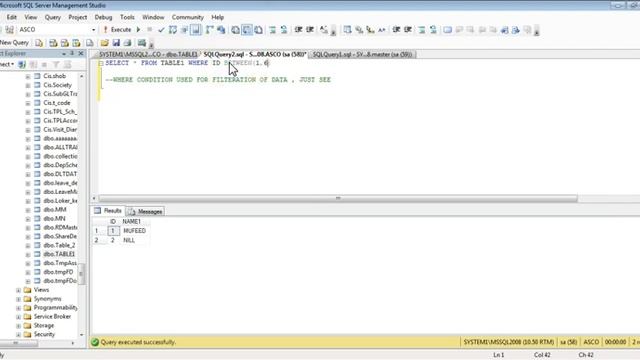
Task: Open the Community menu
Action: (x=188, y=17)
